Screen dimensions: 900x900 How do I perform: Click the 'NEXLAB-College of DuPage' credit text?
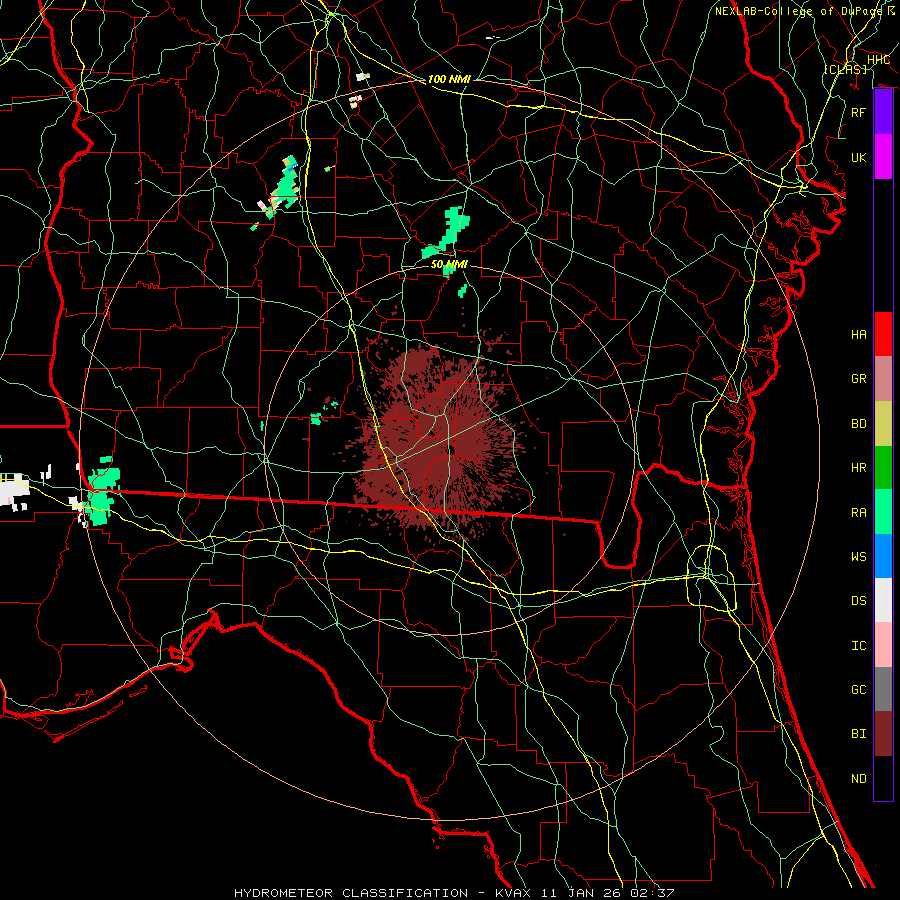point(800,11)
